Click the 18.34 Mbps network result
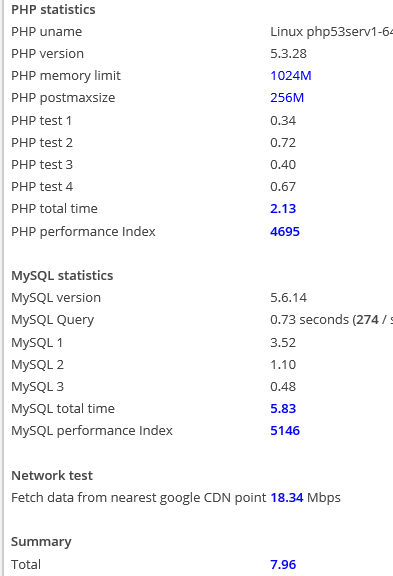Image resolution: width=393 pixels, height=576 pixels. (305, 497)
